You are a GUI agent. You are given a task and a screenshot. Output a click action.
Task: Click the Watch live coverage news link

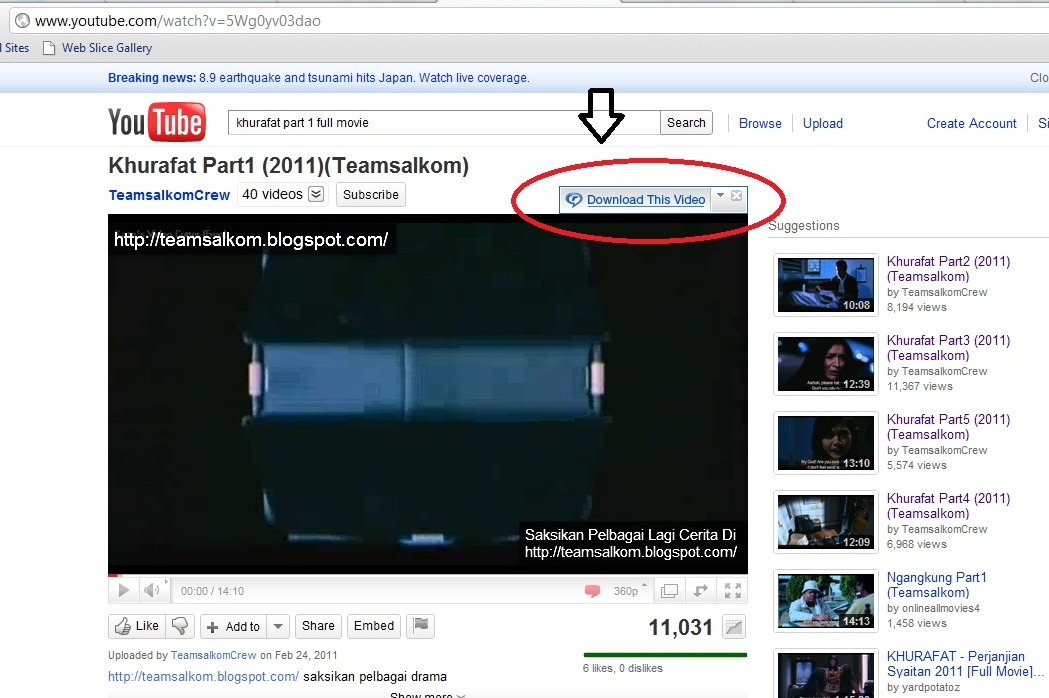(x=474, y=78)
